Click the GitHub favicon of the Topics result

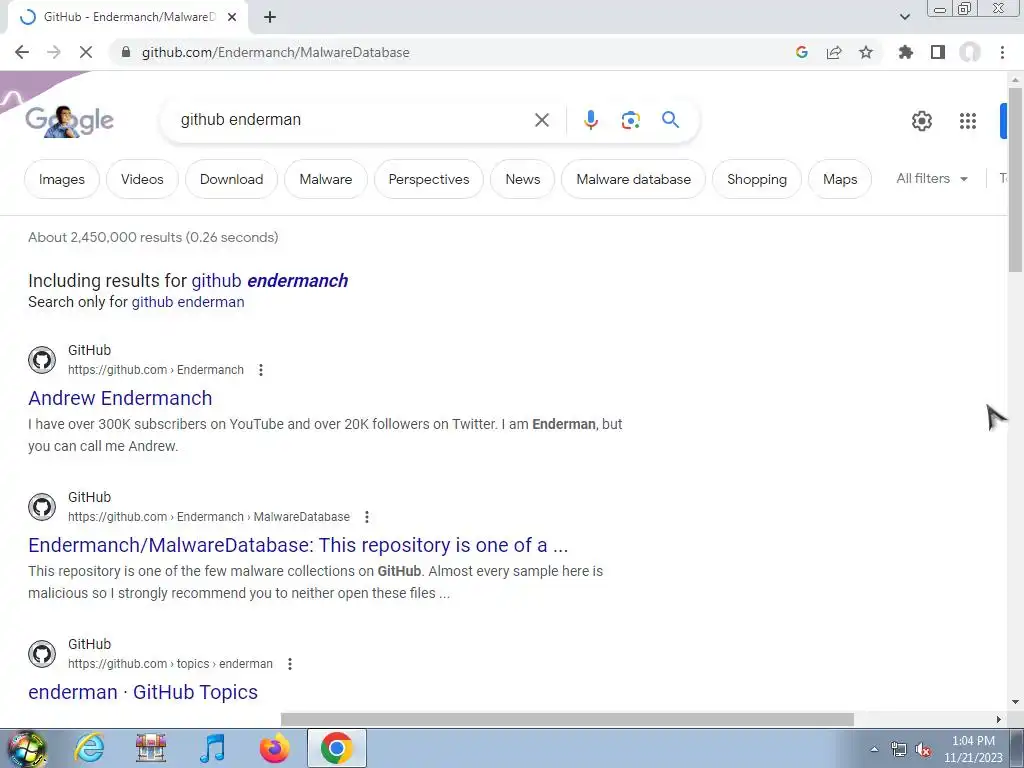click(42, 654)
